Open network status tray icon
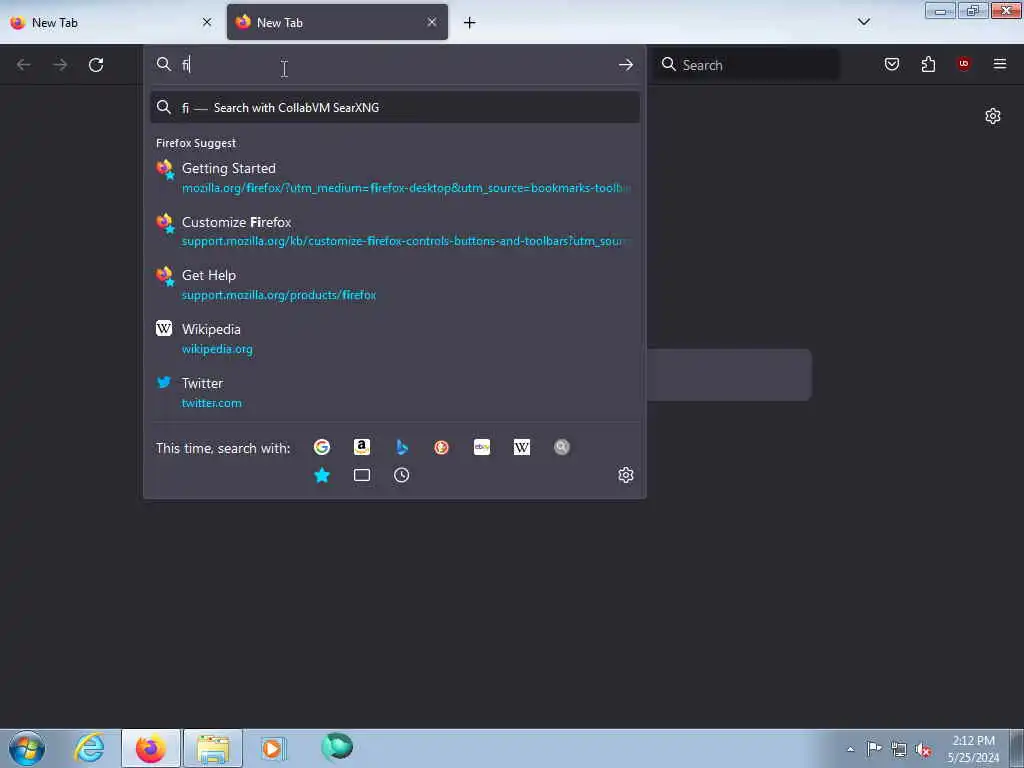This screenshot has height=768, width=1024. [899, 749]
